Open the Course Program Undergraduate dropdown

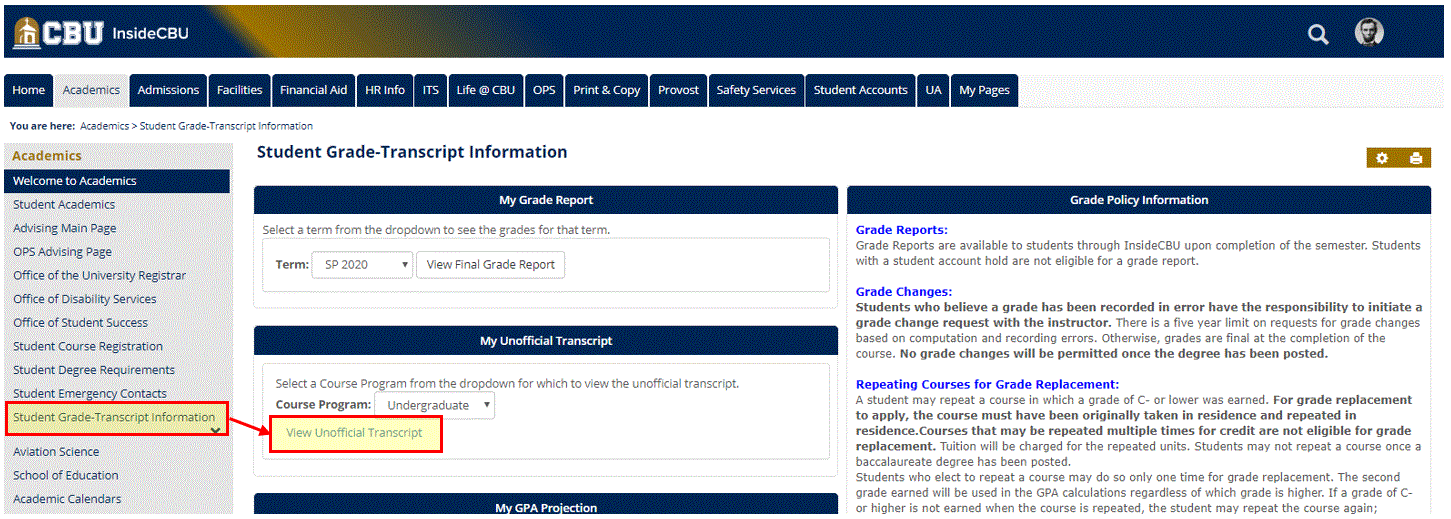[x=435, y=405]
